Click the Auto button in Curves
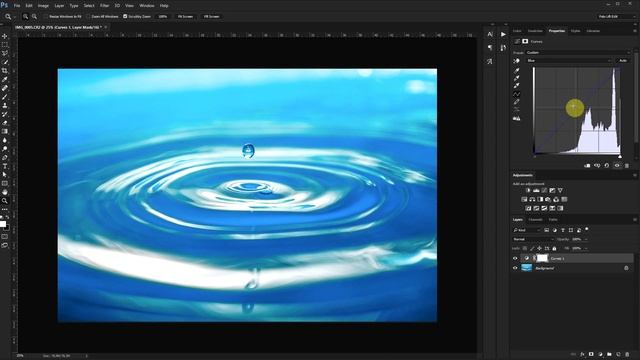Image resolution: width=640 pixels, height=360 pixels. coord(623,60)
